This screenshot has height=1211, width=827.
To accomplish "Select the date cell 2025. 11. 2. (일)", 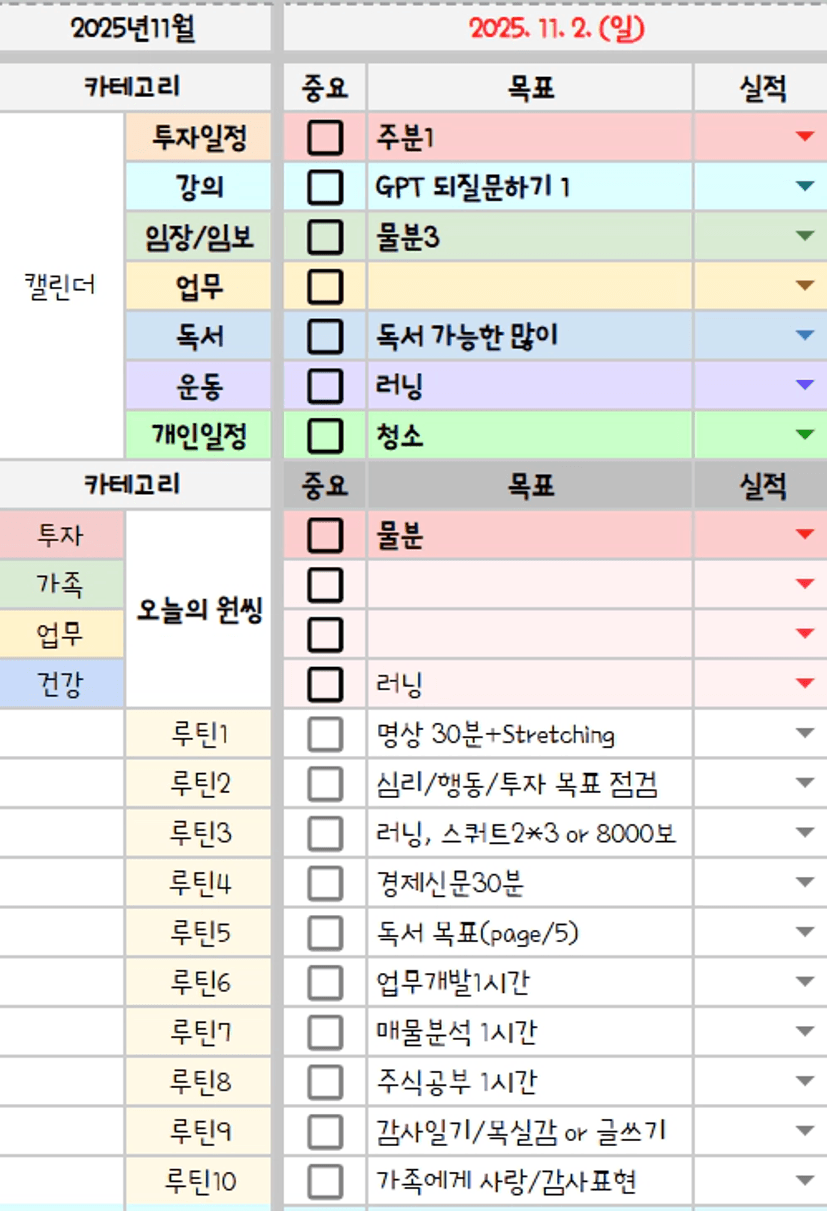I will pos(556,29).
